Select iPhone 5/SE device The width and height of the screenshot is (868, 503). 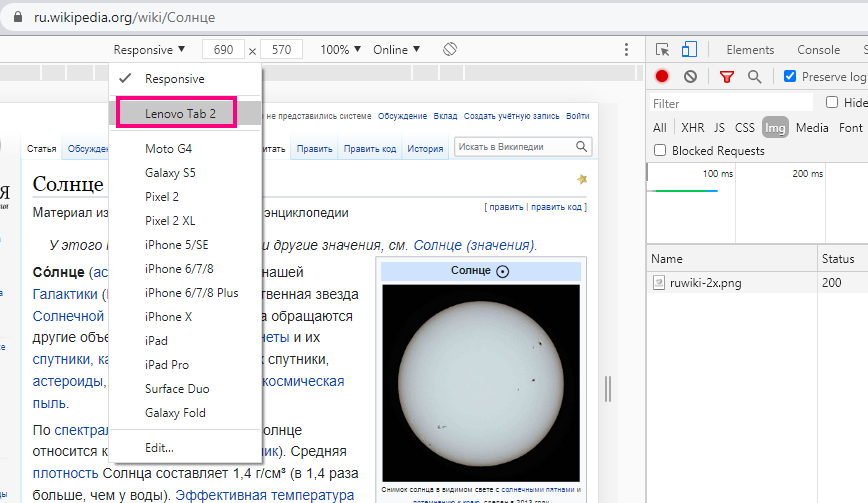185,245
